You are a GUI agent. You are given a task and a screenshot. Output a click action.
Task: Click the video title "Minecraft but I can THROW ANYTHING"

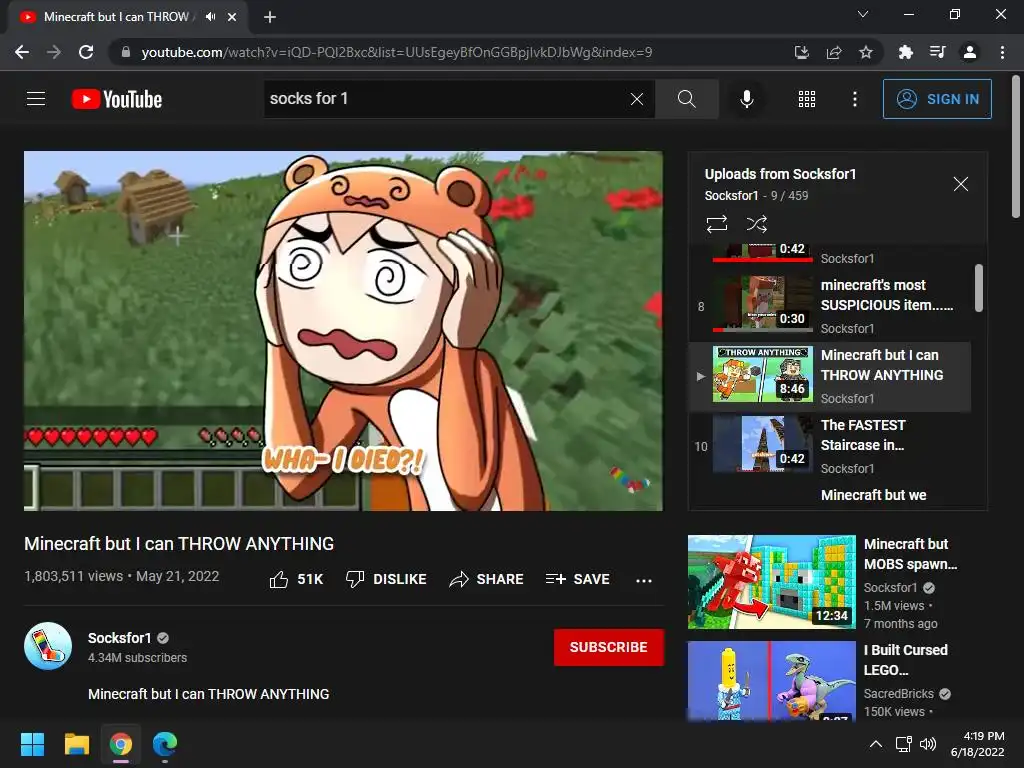point(179,544)
